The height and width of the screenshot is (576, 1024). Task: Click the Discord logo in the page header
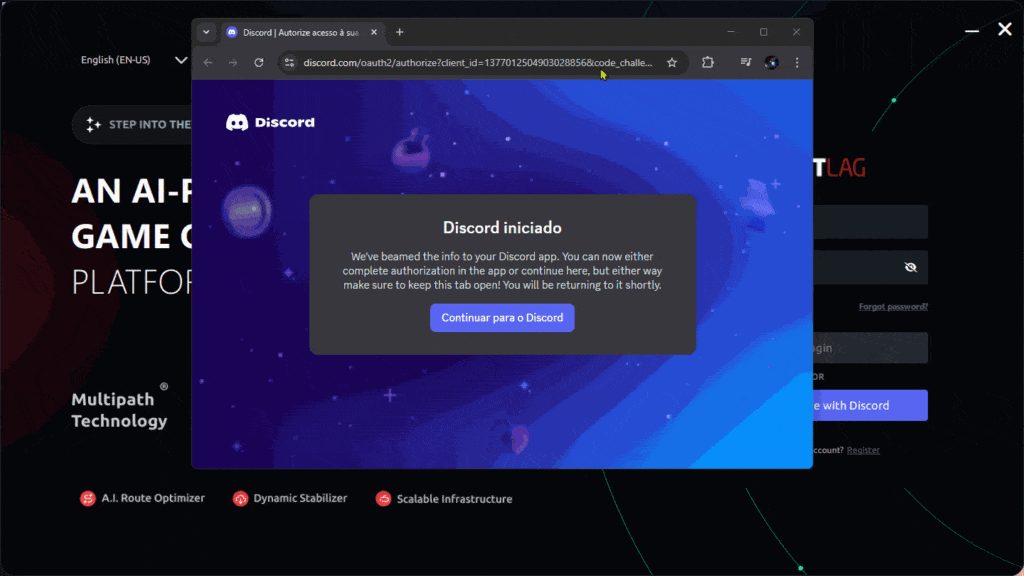click(270, 122)
